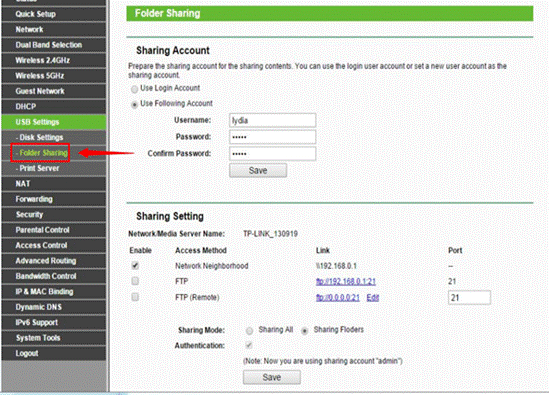This screenshot has width=549, height=395.
Task: Click Logout in the sidebar
Action: 54,353
